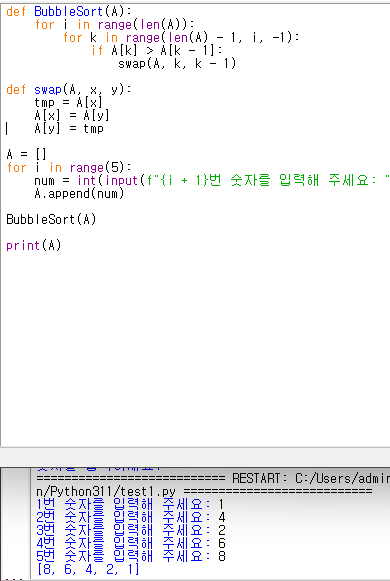The height and width of the screenshot is (581, 390).
Task: Place cursor on 'tmp = A[x]' line
Action: click(69, 103)
